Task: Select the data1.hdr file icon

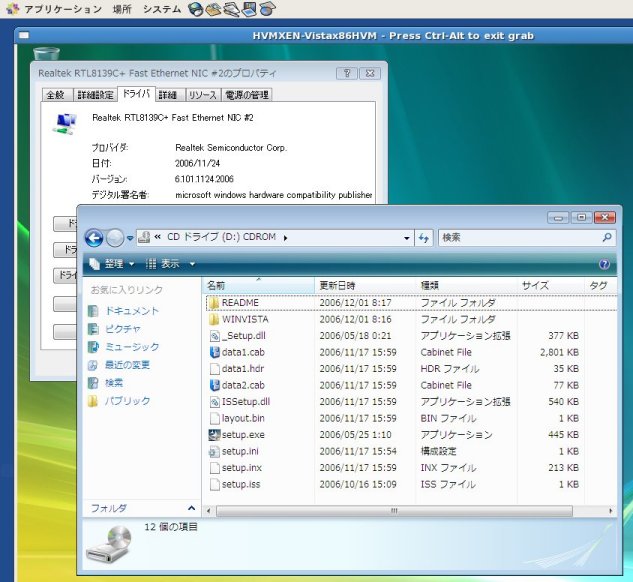Action: point(215,369)
